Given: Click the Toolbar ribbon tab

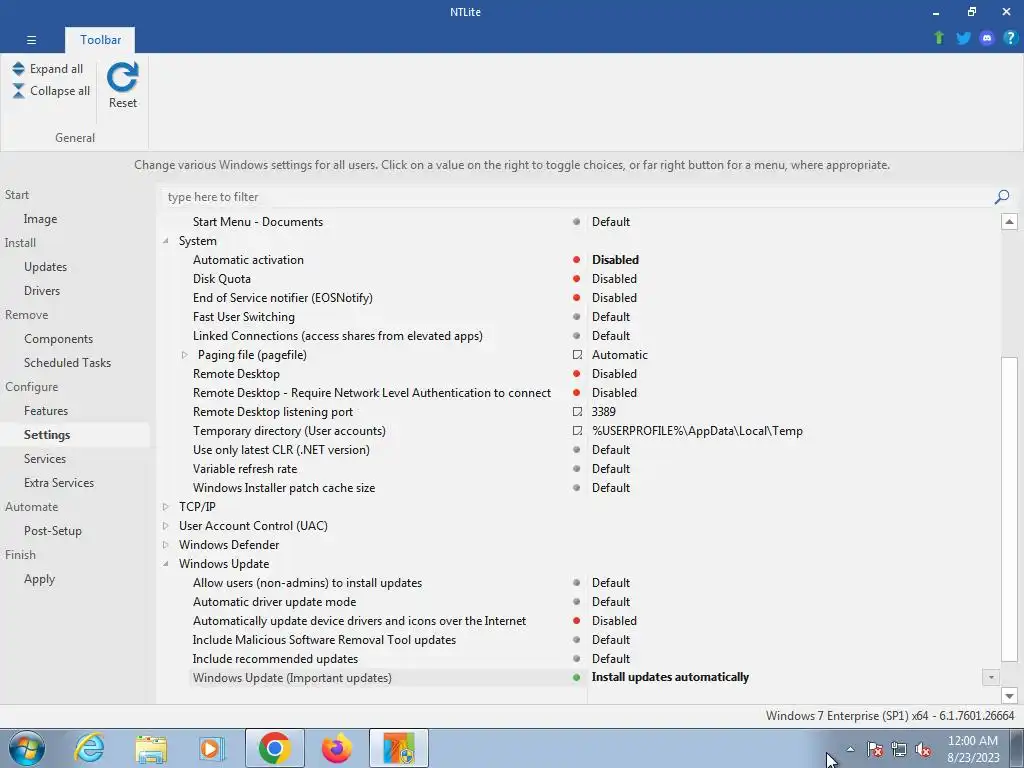Looking at the screenshot, I should click(100, 40).
